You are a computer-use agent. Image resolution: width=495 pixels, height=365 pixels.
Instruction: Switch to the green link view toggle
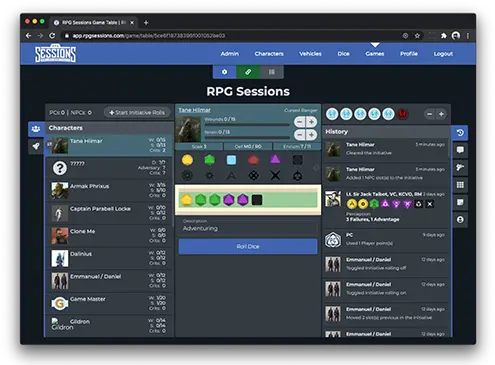[248, 72]
